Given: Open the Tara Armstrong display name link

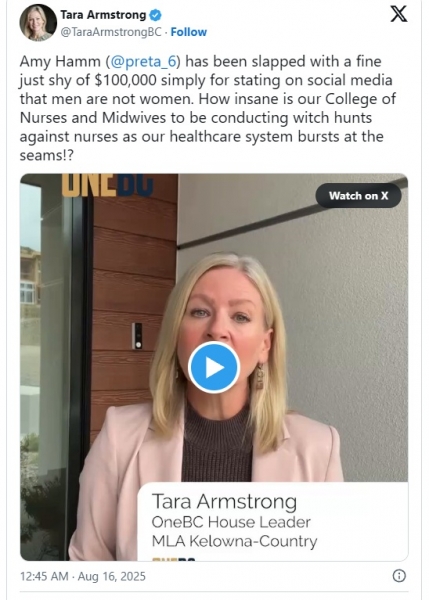Looking at the screenshot, I should pyautogui.click(x=103, y=15).
